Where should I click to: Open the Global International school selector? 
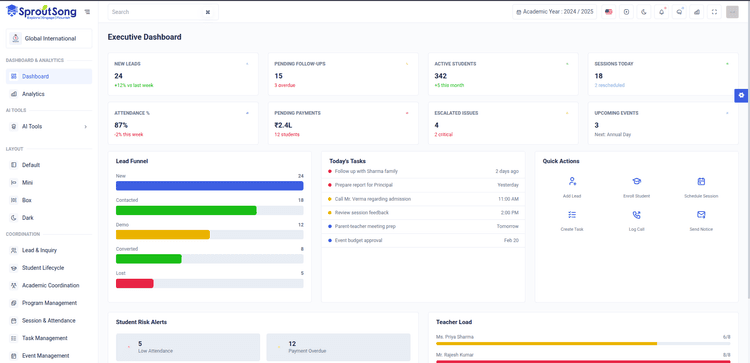click(x=49, y=38)
